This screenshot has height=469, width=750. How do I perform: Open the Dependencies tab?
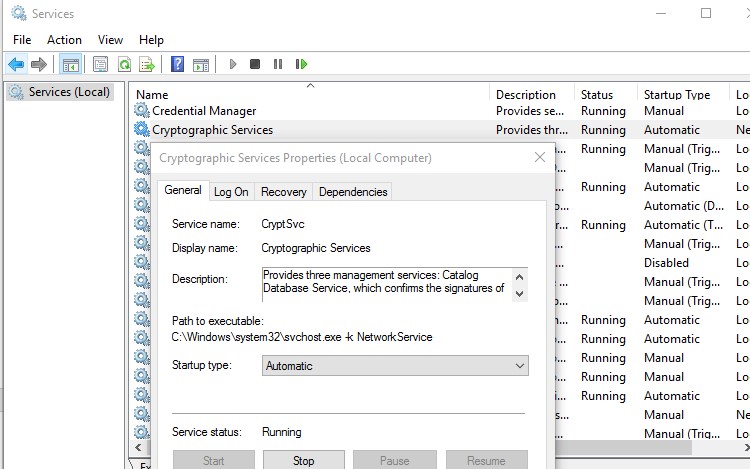(x=353, y=191)
